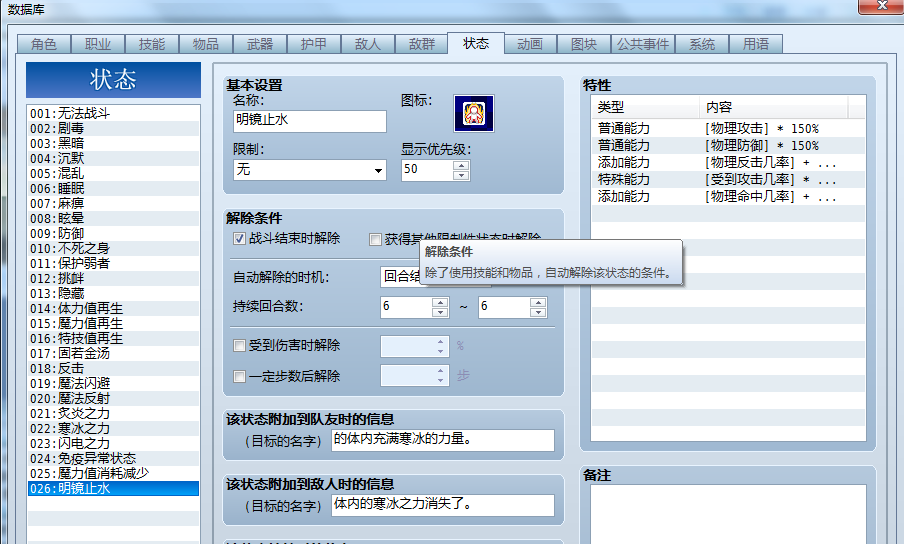Enable 一定步数后解除 checkbox
The width and height of the screenshot is (904, 544).
pyautogui.click(x=239, y=377)
